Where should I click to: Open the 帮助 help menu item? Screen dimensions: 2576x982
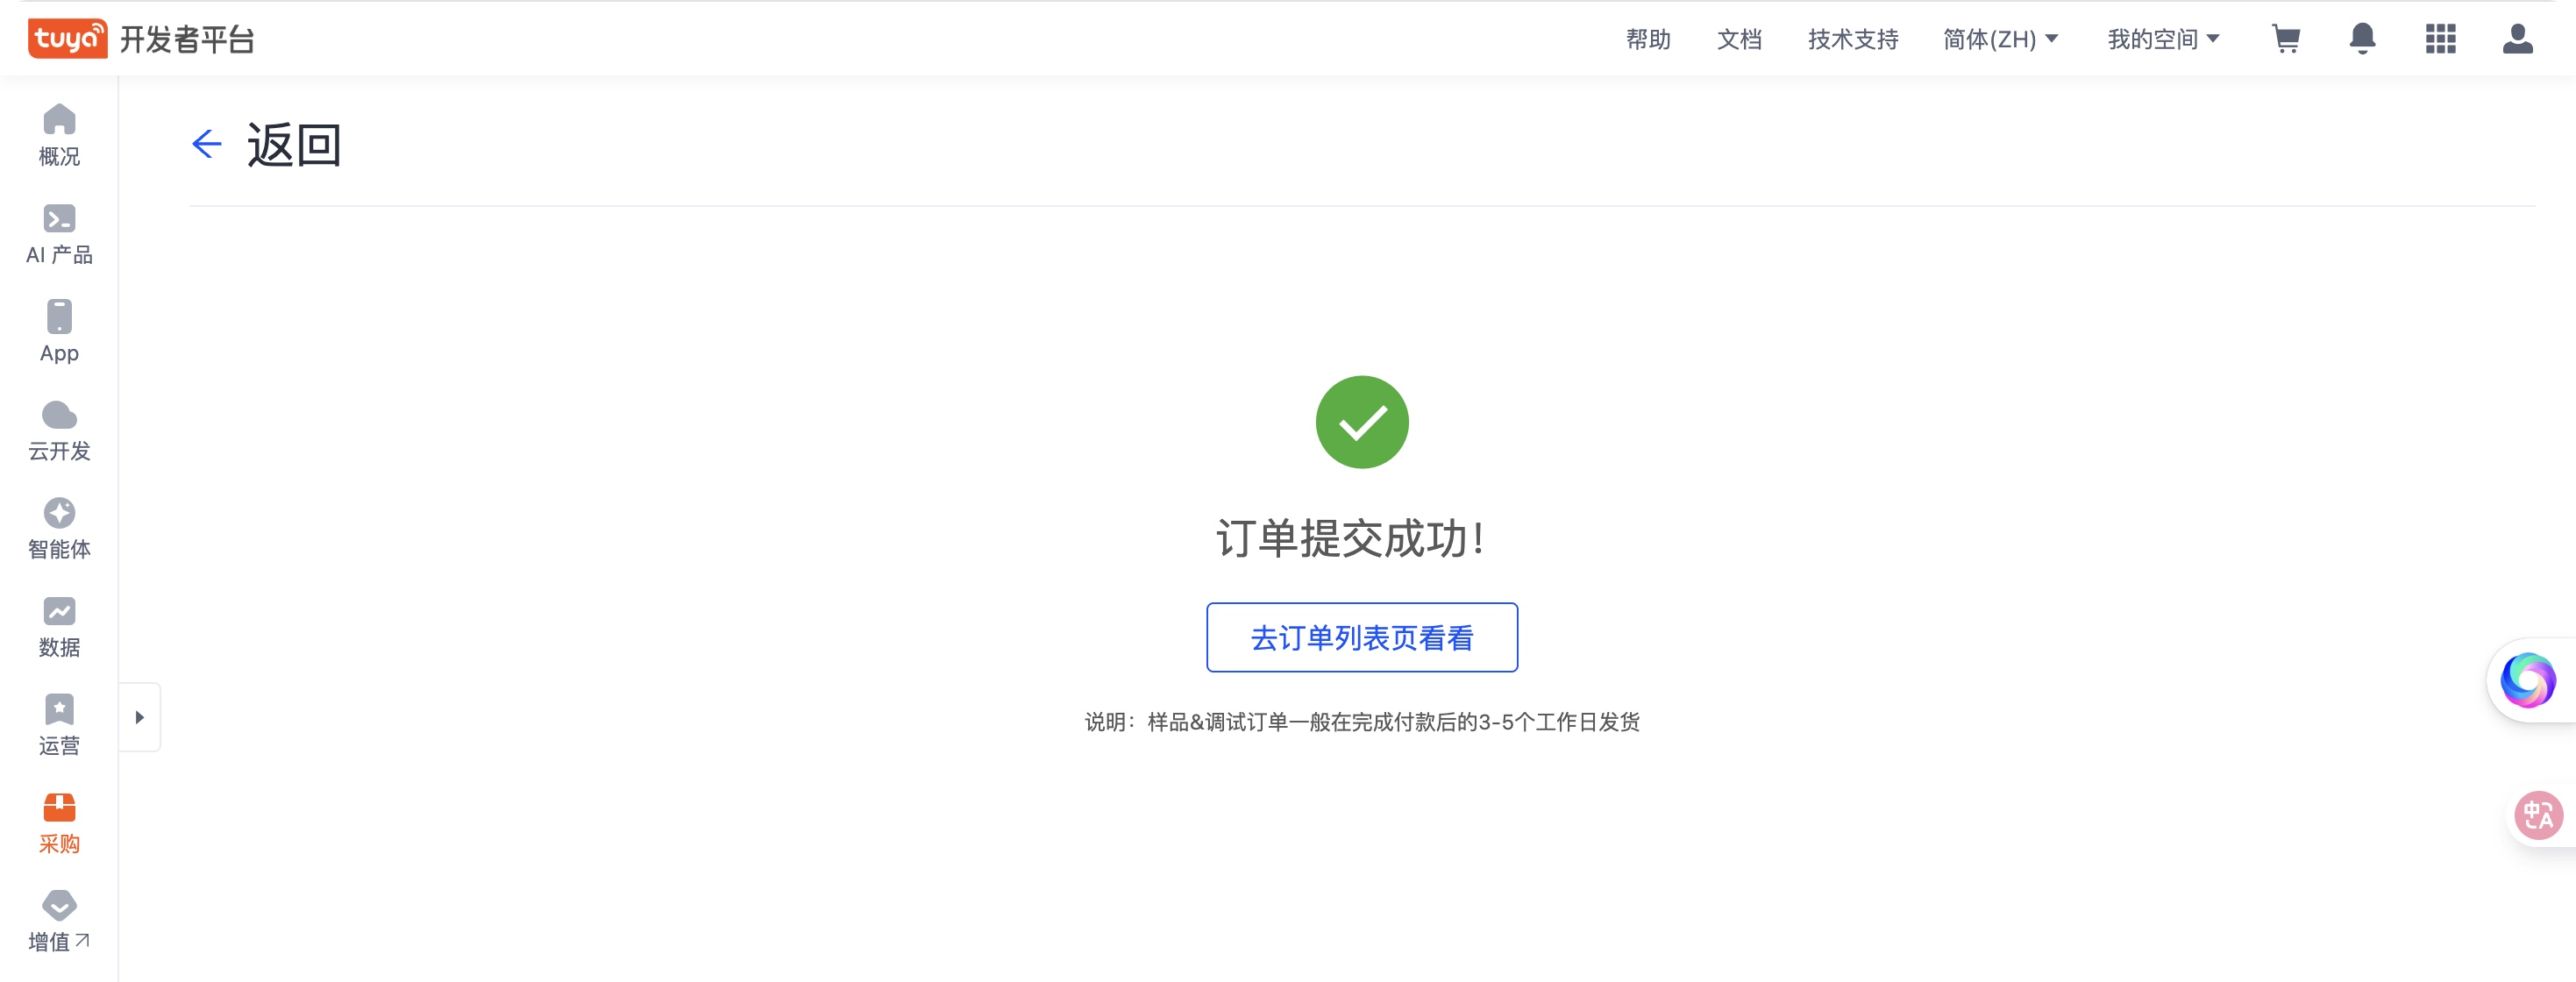[x=1648, y=39]
